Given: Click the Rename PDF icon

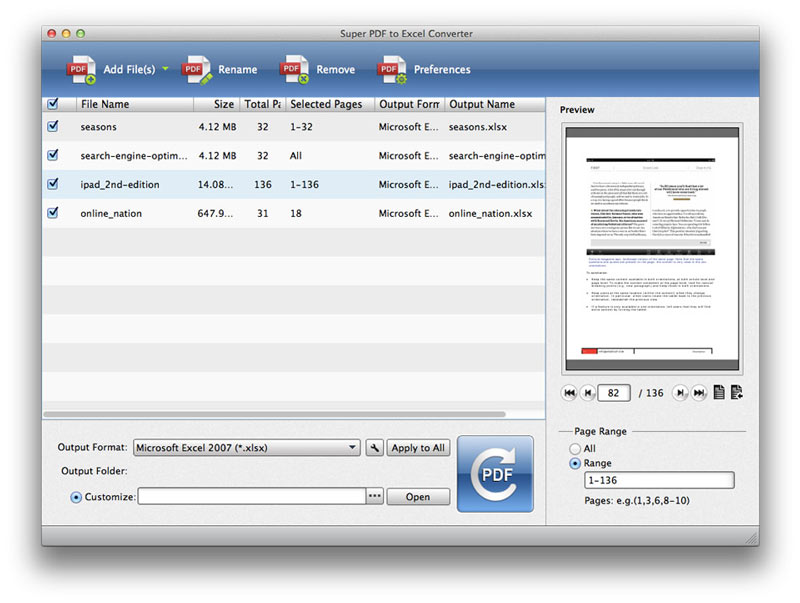Looking at the screenshot, I should pos(196,70).
